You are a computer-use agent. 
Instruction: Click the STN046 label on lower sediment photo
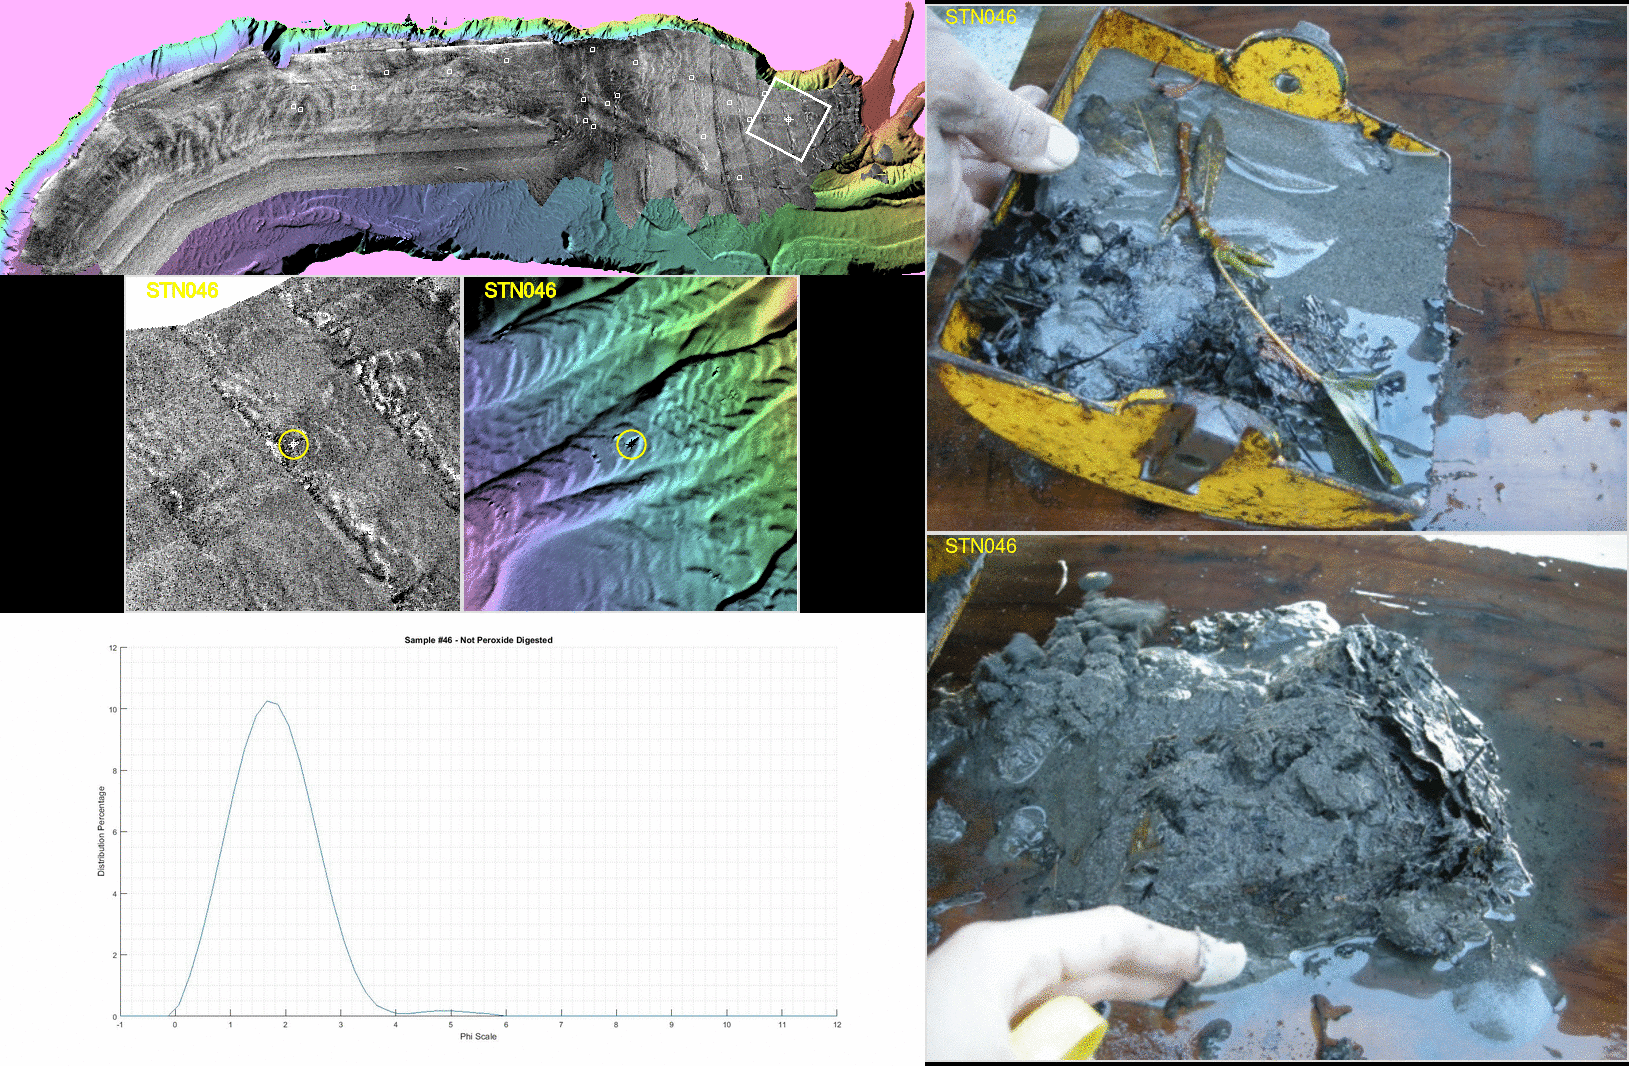980,546
